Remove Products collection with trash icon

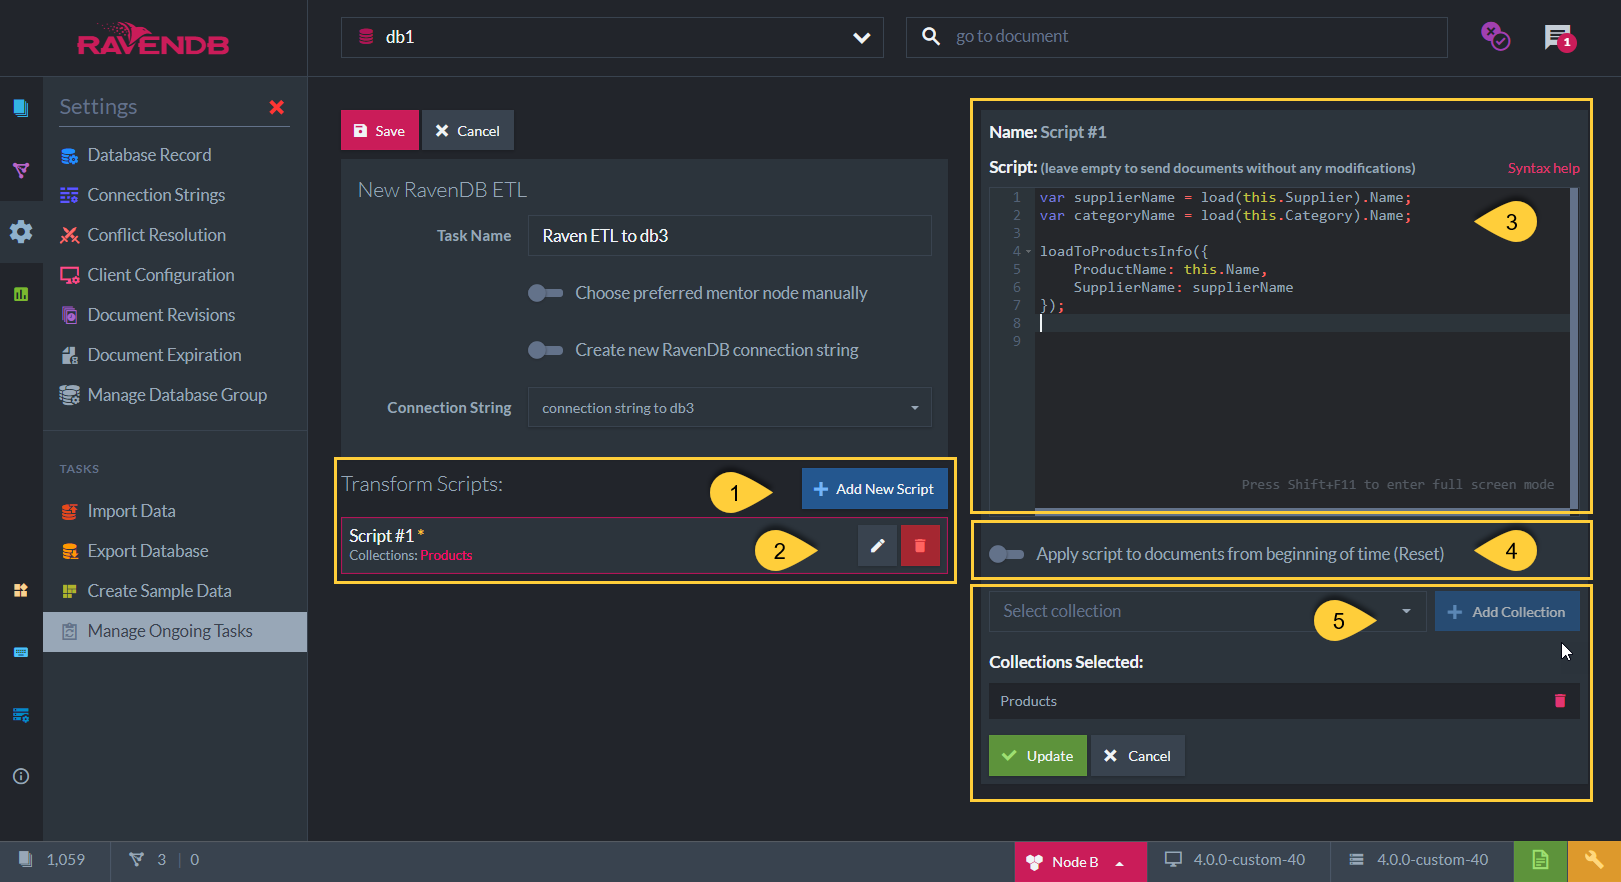[1560, 701]
